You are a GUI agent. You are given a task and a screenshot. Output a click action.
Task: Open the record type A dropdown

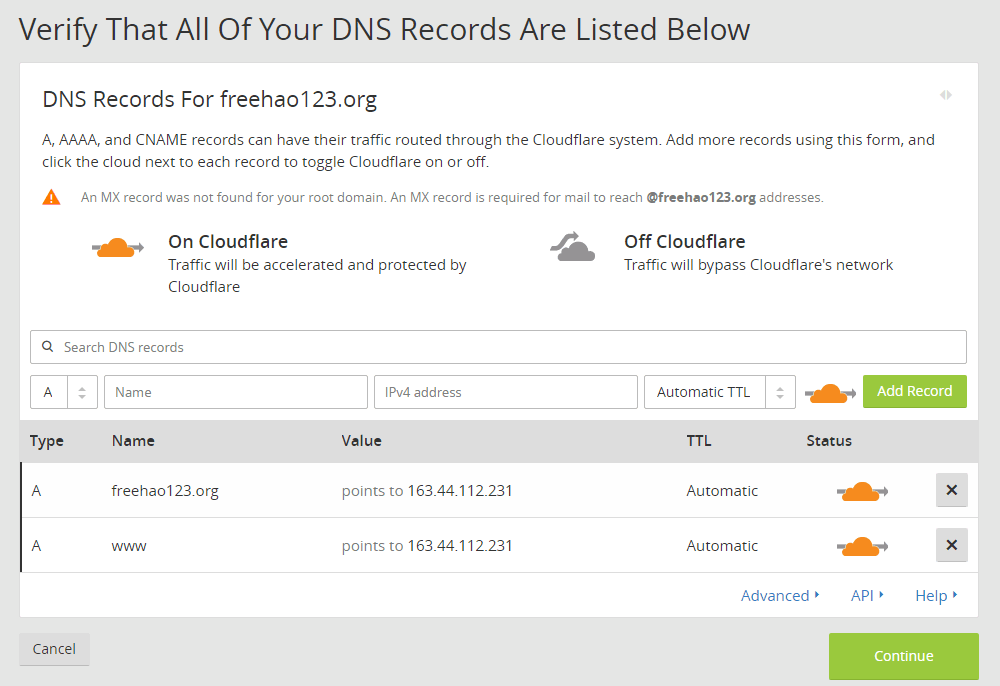pos(64,392)
